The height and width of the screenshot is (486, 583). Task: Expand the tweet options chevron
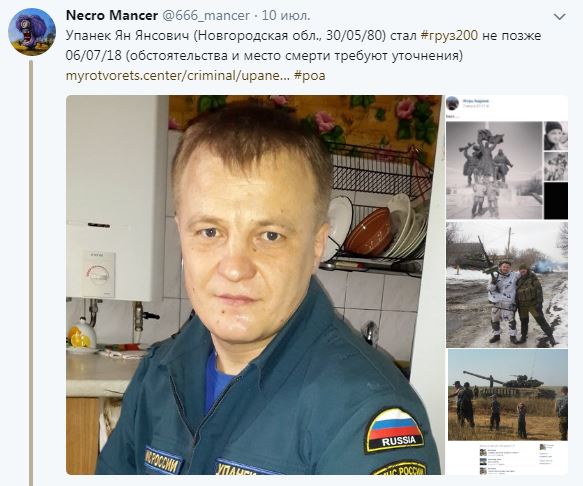coord(560,17)
